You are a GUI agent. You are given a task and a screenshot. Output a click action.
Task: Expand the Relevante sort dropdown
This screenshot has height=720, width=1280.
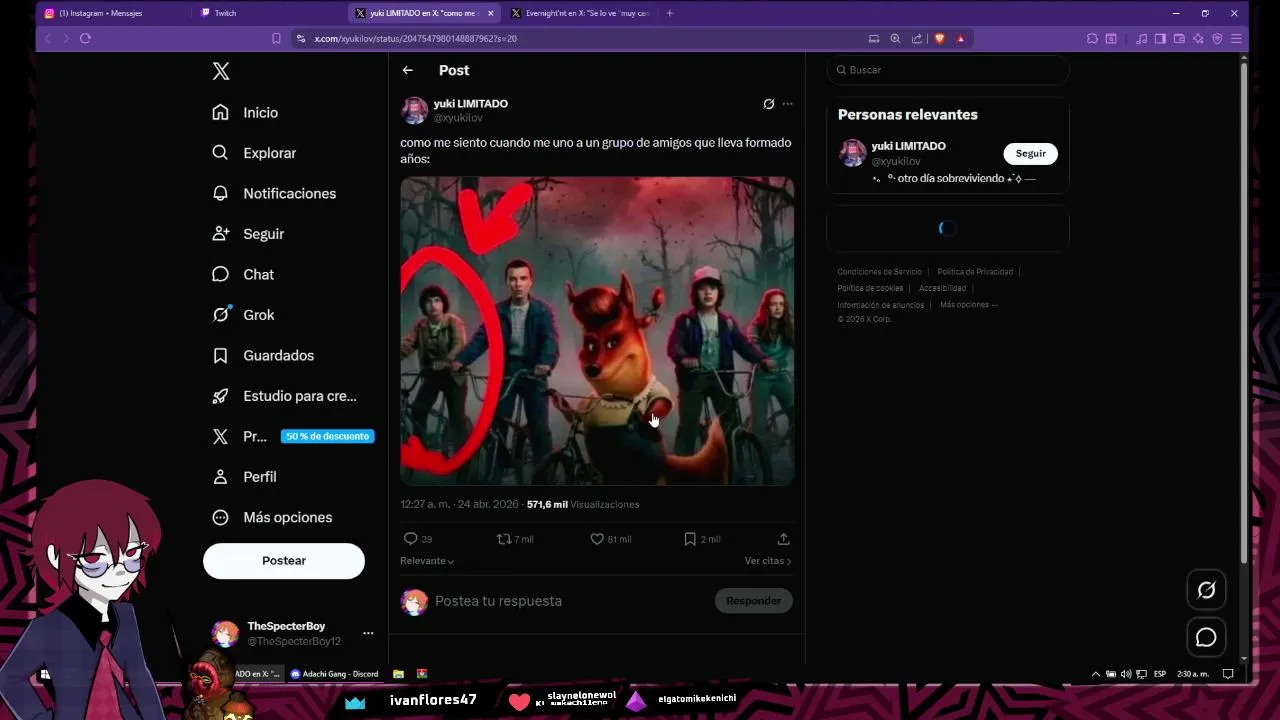[427, 561]
